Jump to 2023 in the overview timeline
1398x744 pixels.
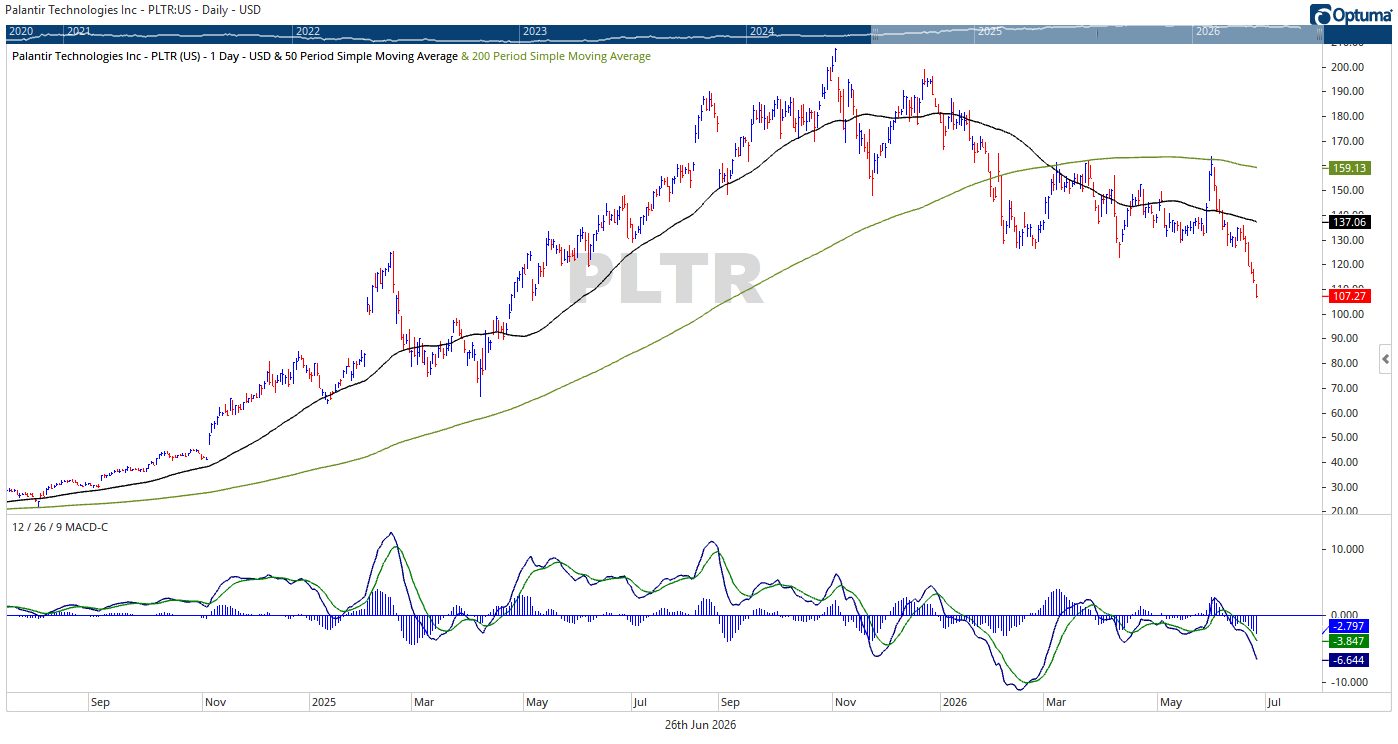535,32
